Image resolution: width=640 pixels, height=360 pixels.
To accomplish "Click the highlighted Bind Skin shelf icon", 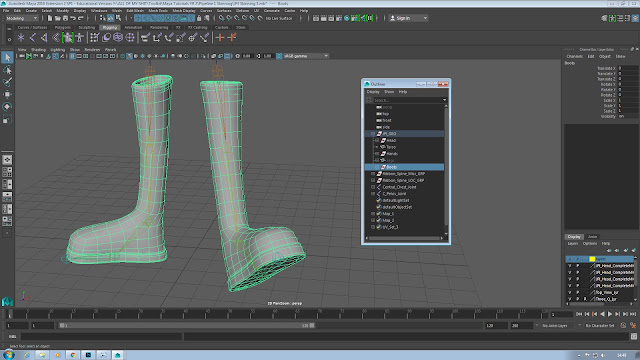I will coord(68,38).
